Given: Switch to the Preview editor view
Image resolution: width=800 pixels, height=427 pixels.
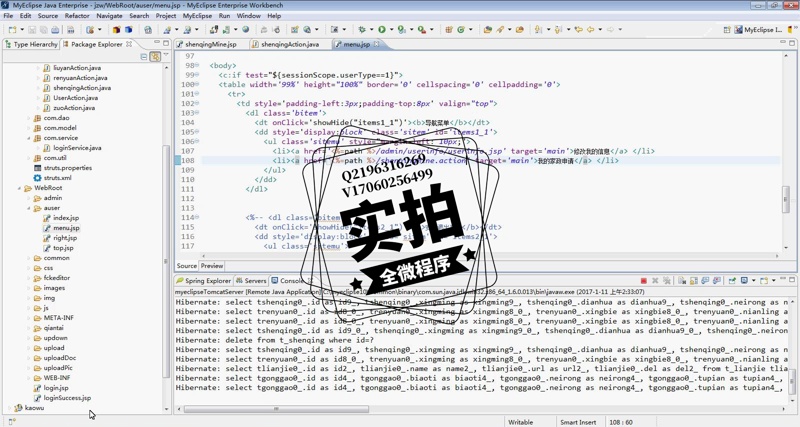Looking at the screenshot, I should [x=212, y=266].
